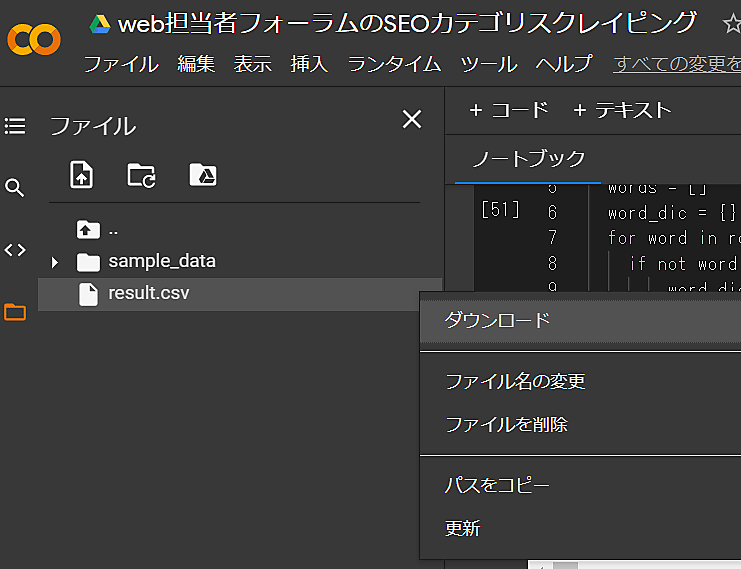Viewport: 741px width, 569px height.
Task: Click the upload file icon
Action: (81, 175)
